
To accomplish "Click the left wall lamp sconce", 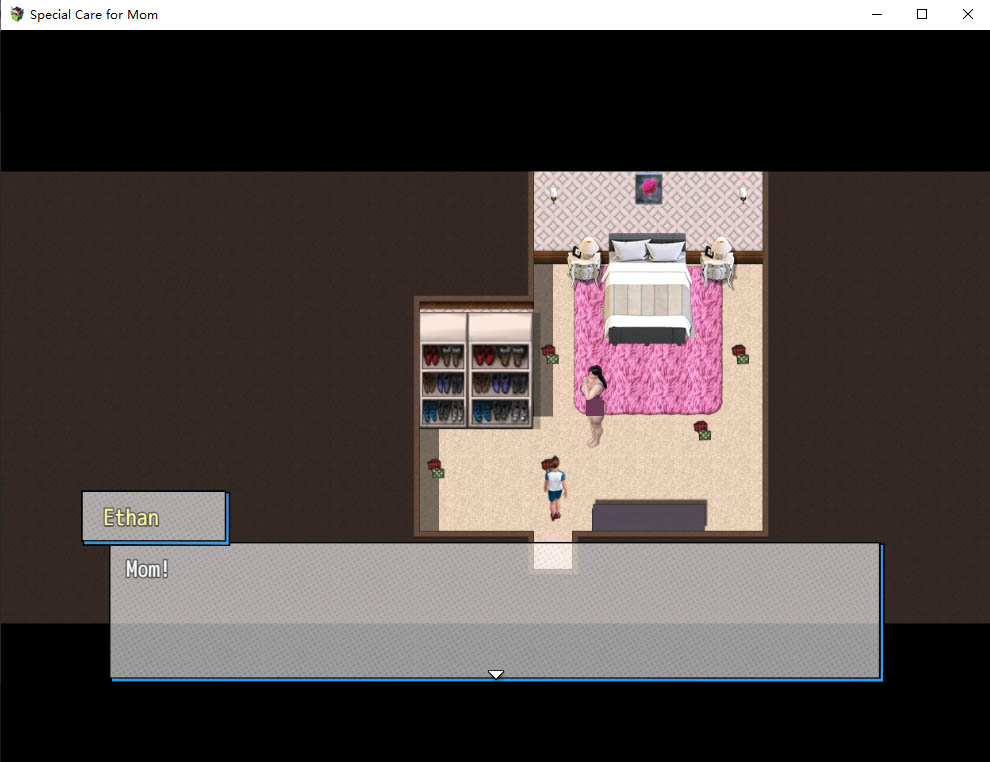I will click(553, 193).
